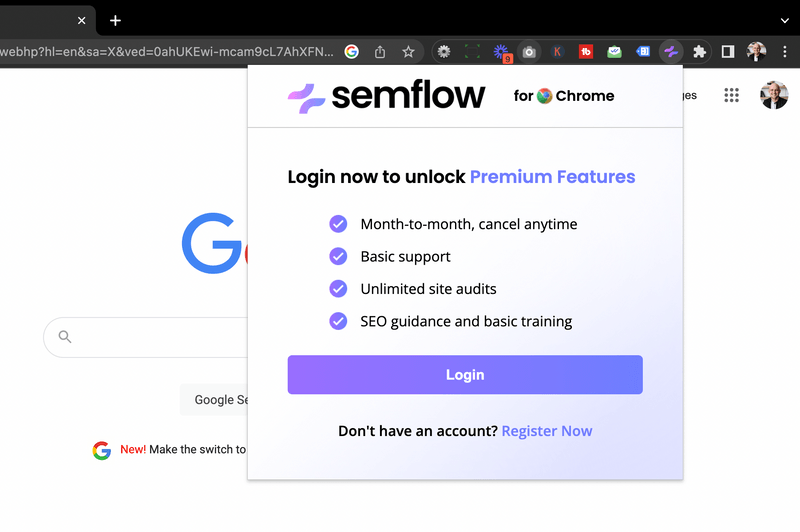This screenshot has height=532, width=800.
Task: Open the camera screenshot extension
Action: (529, 52)
